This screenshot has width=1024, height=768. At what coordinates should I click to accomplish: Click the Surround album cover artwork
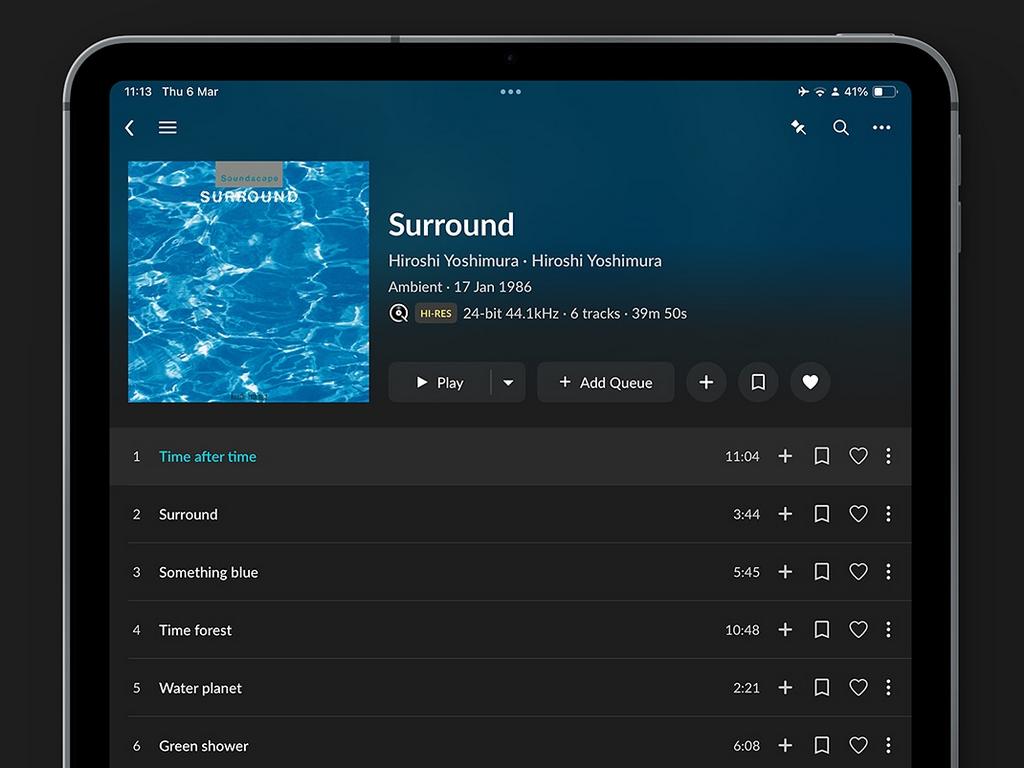(x=248, y=281)
